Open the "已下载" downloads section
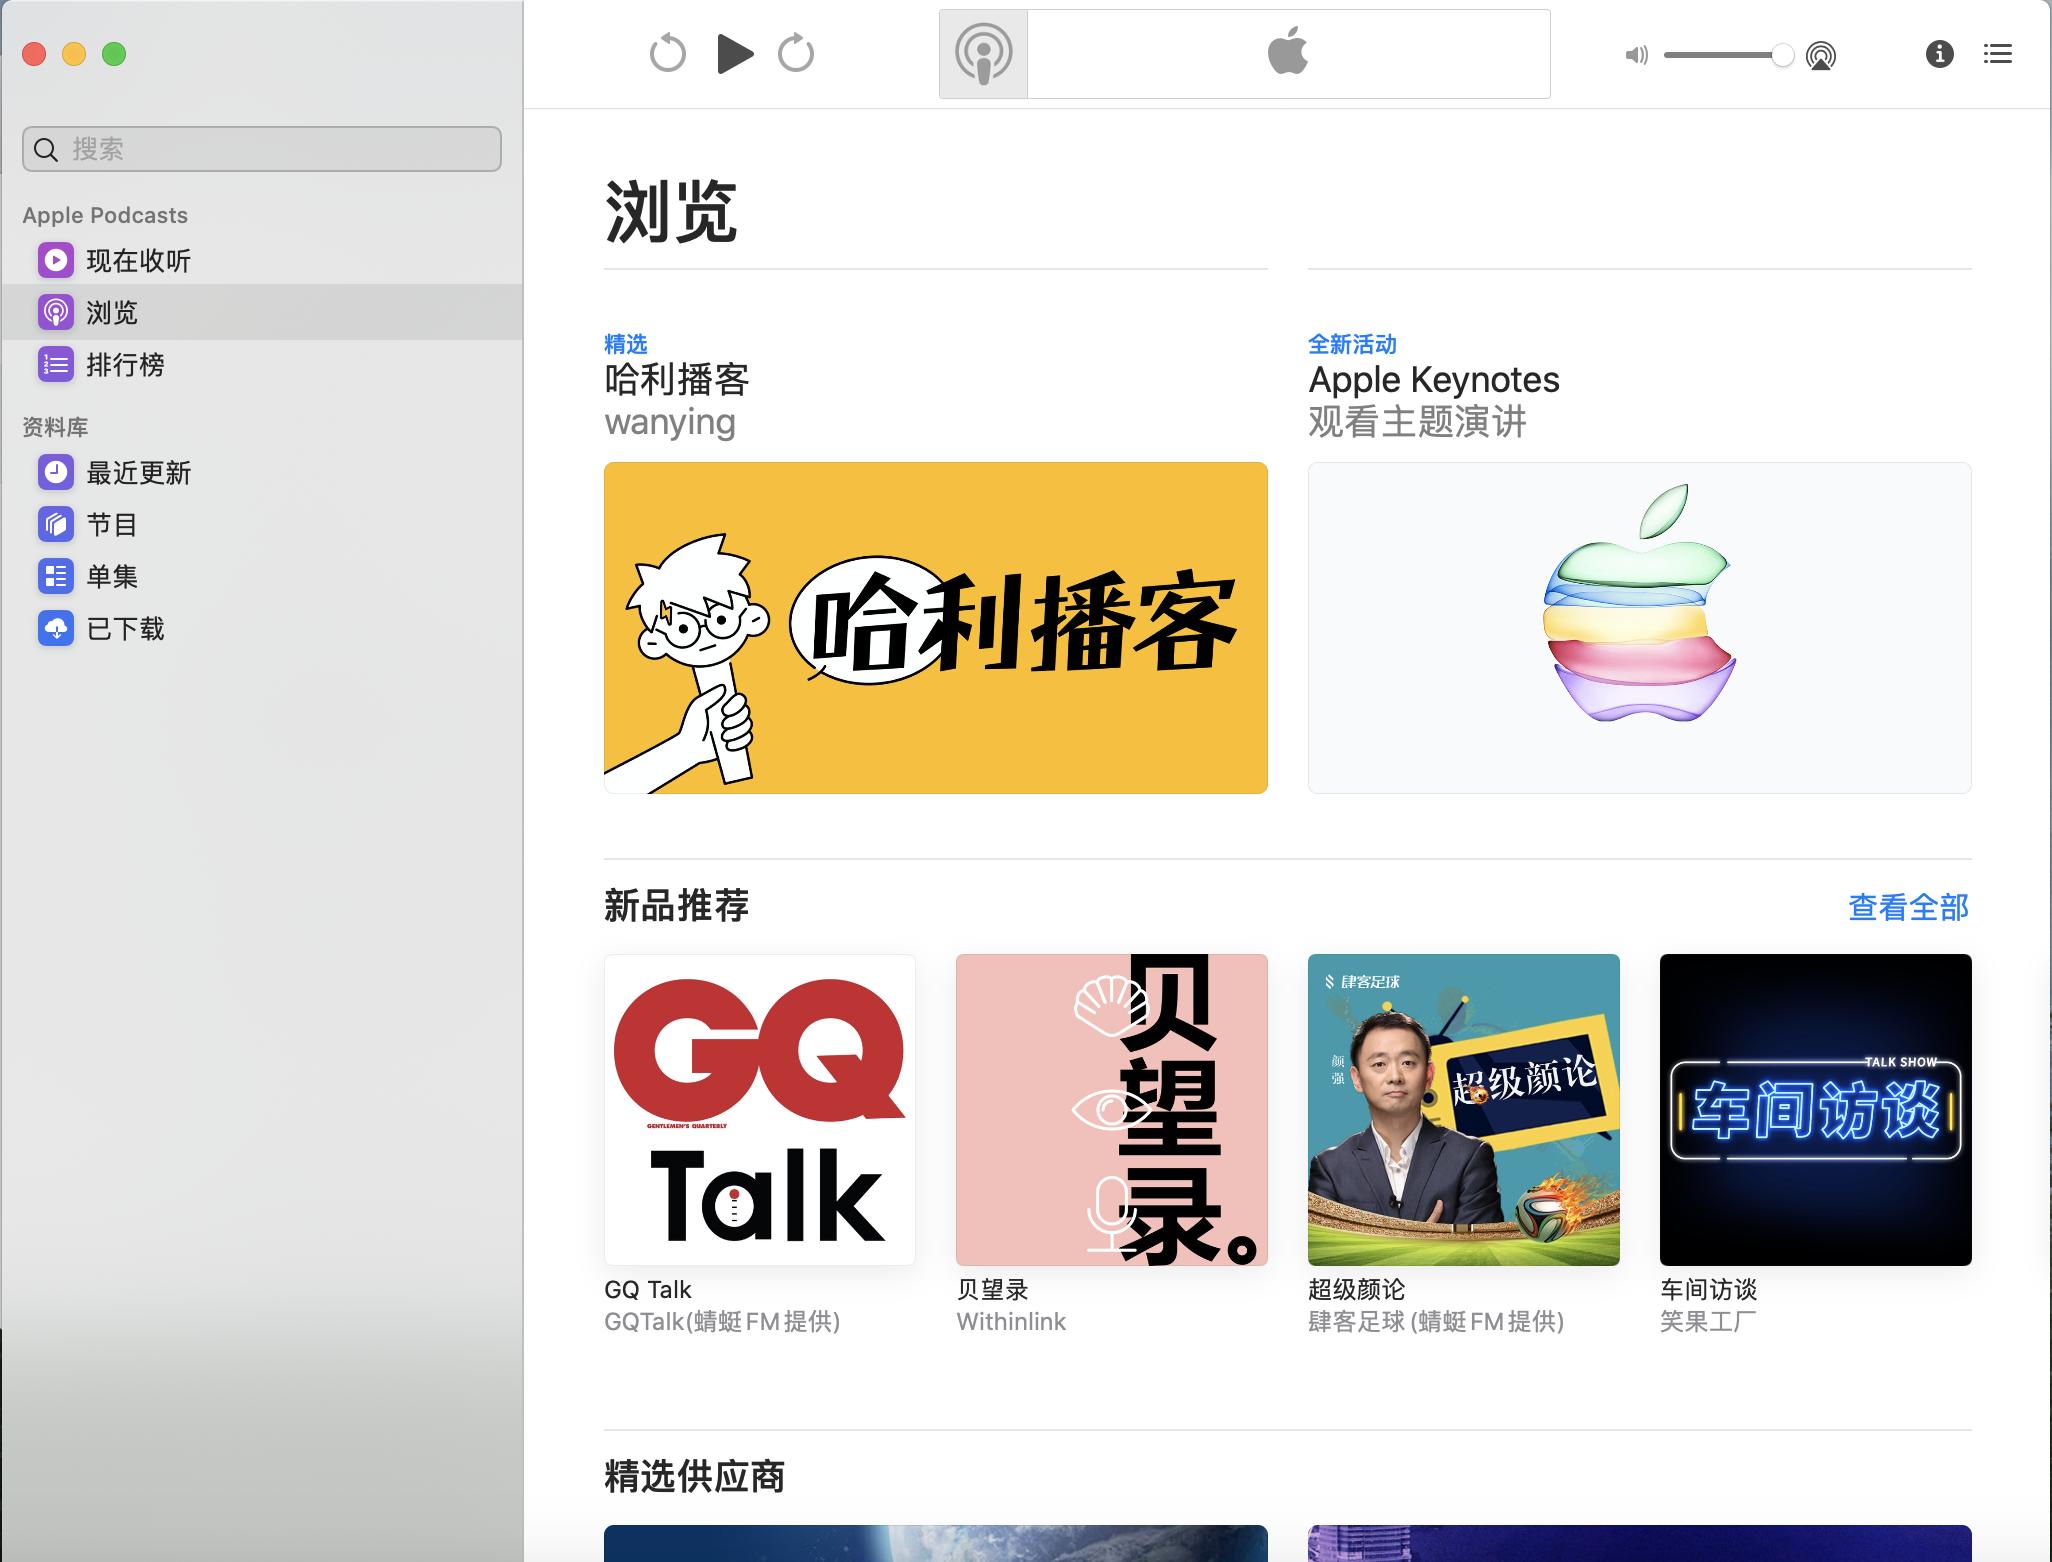The width and height of the screenshot is (2052, 1562). [126, 628]
